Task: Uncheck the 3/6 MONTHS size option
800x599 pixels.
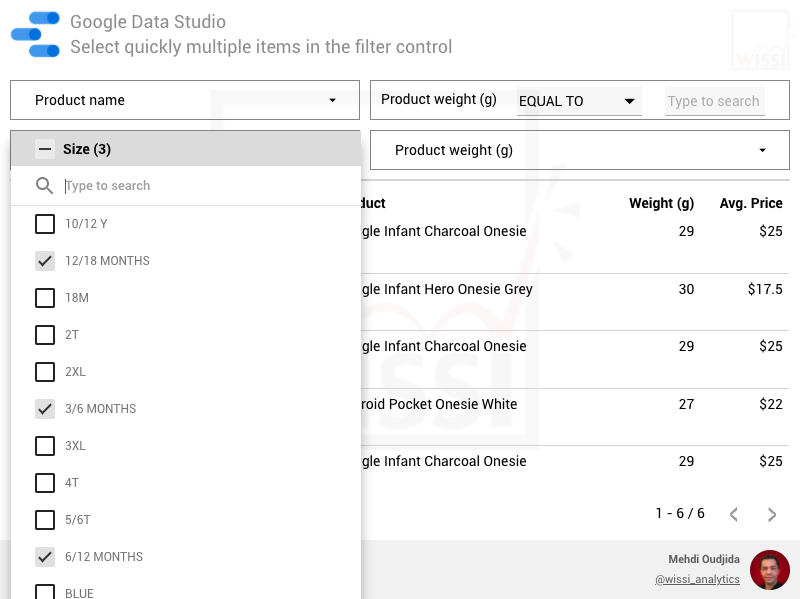Action: coord(45,409)
